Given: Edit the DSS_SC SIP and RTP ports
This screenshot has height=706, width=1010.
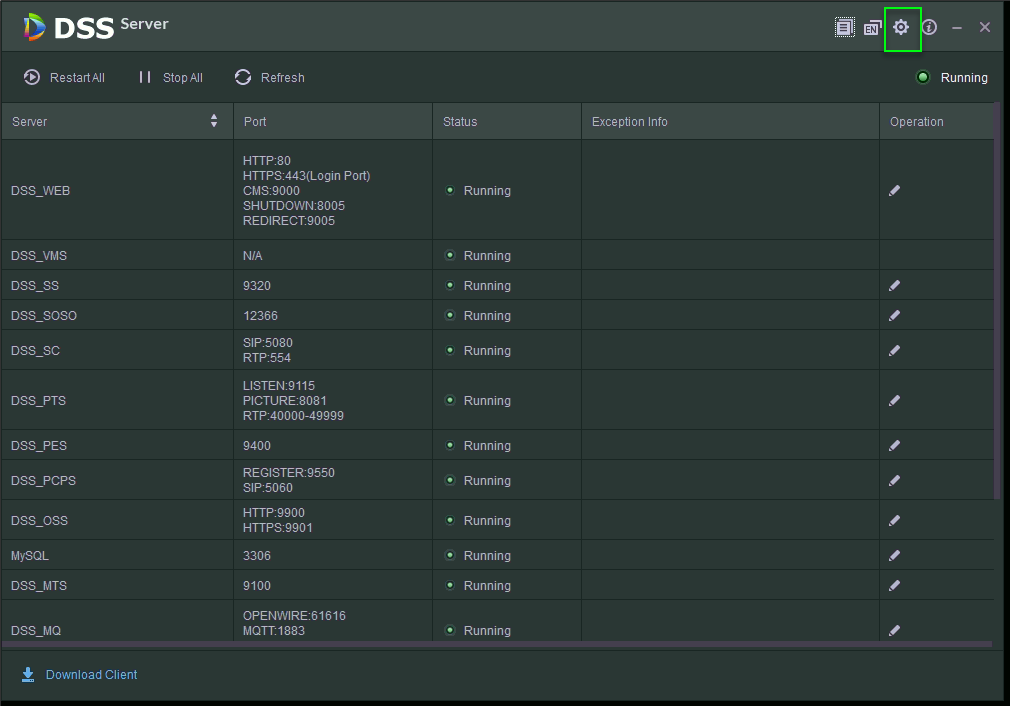Looking at the screenshot, I should pyautogui.click(x=894, y=351).
